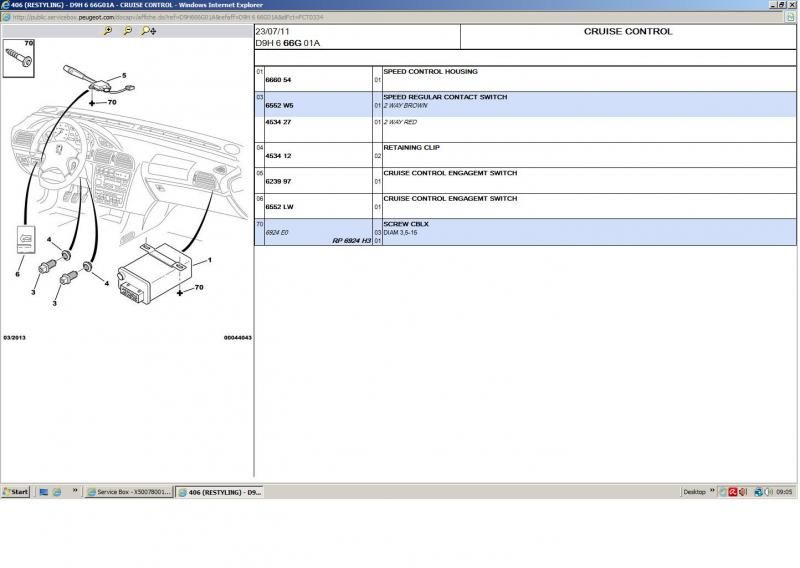The height and width of the screenshot is (568, 800).
Task: Select part number 4534 27
Action: 278,122
